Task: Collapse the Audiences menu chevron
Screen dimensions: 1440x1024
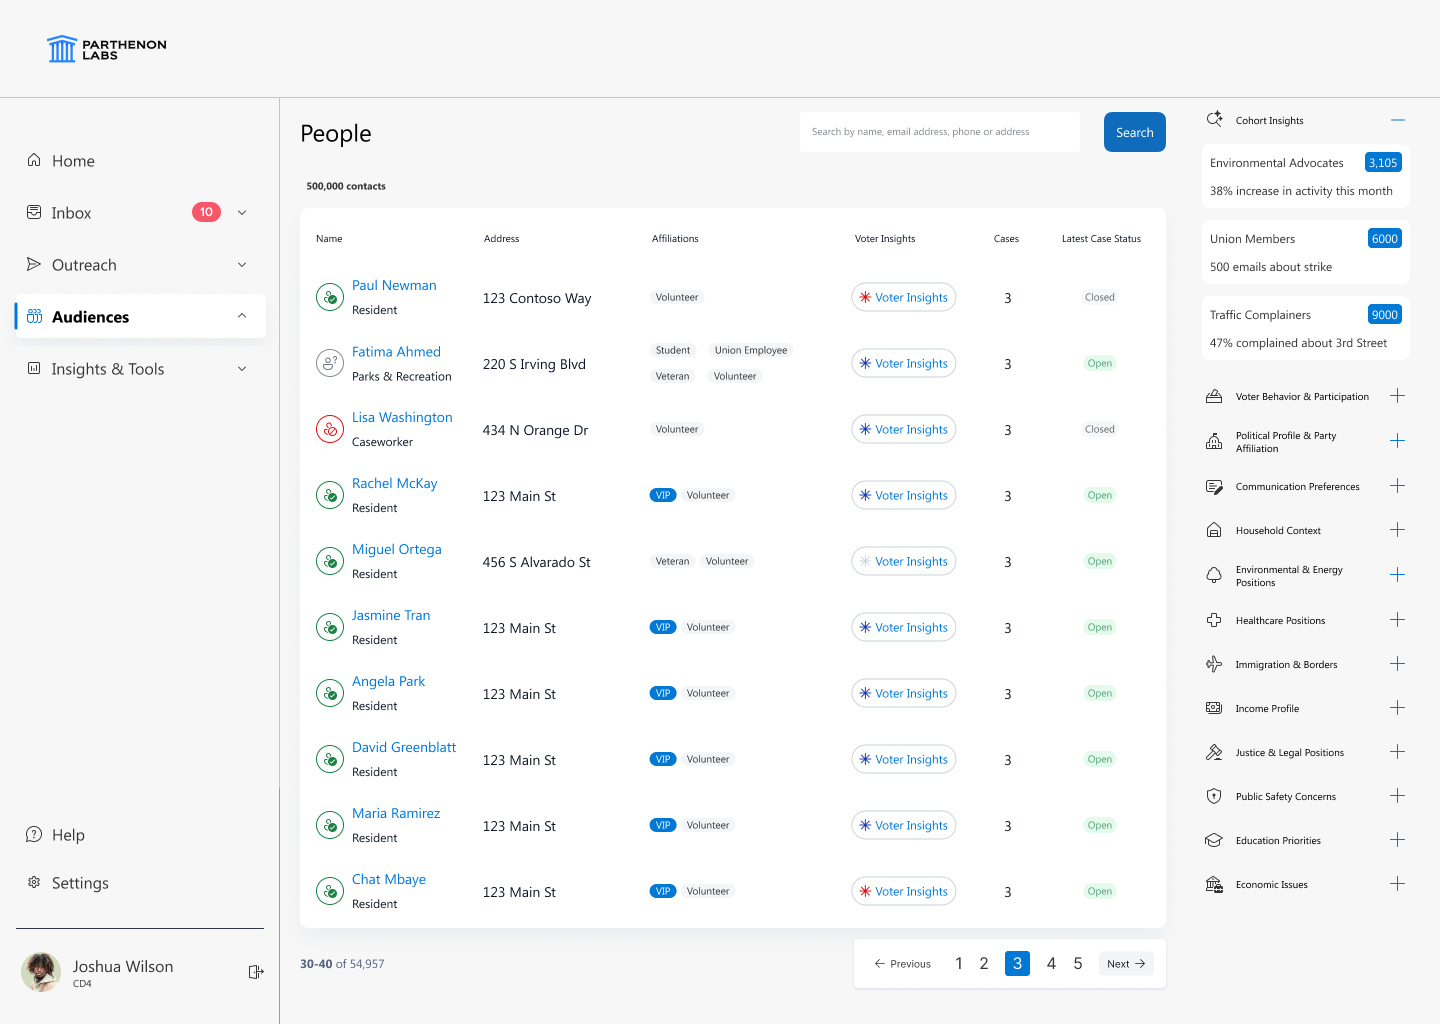Action: pyautogui.click(x=242, y=316)
